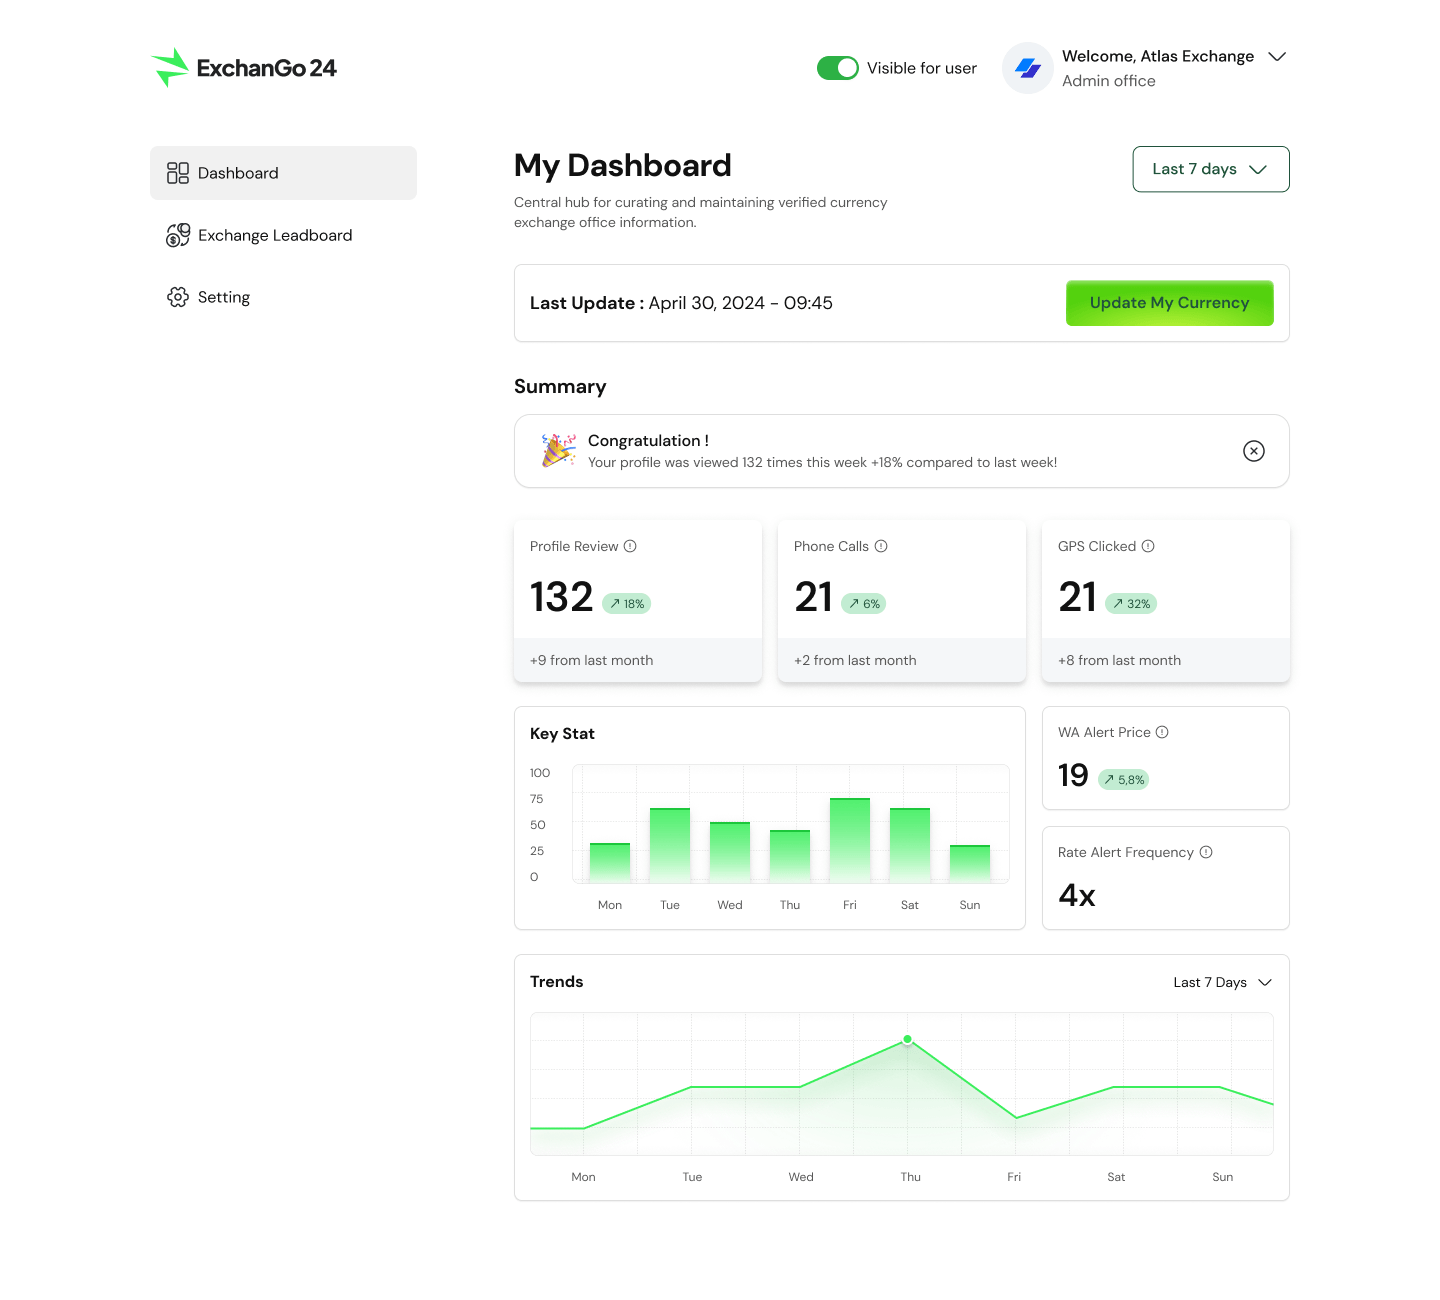Open Exchange Leadboard in sidebar

pos(274,235)
